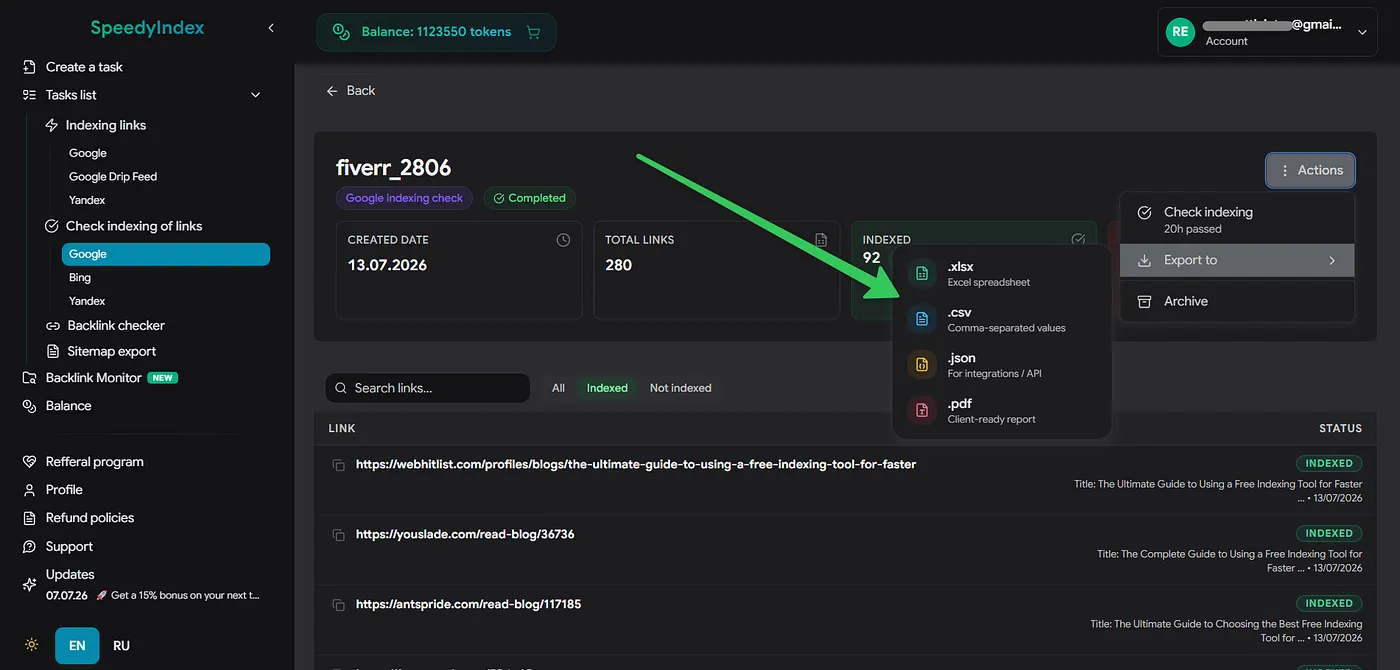Viewport: 1400px width, 670px height.
Task: Open Bing under Check indexing of links
Action: pos(80,278)
